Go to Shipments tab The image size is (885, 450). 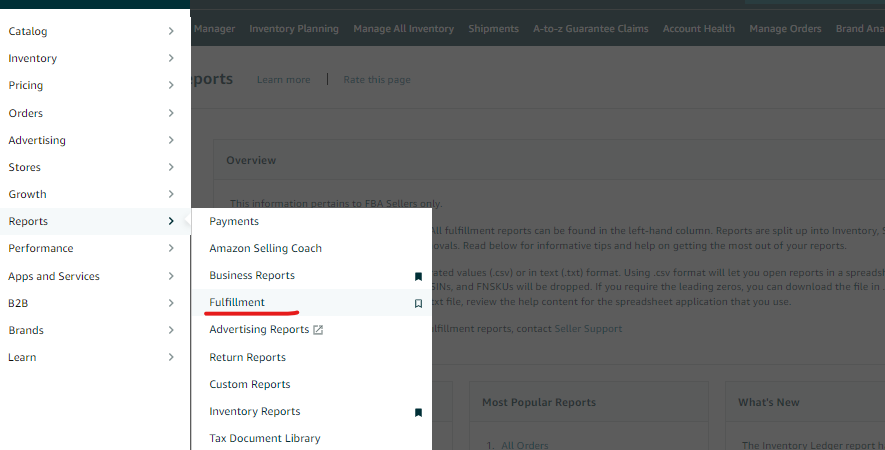[493, 29]
